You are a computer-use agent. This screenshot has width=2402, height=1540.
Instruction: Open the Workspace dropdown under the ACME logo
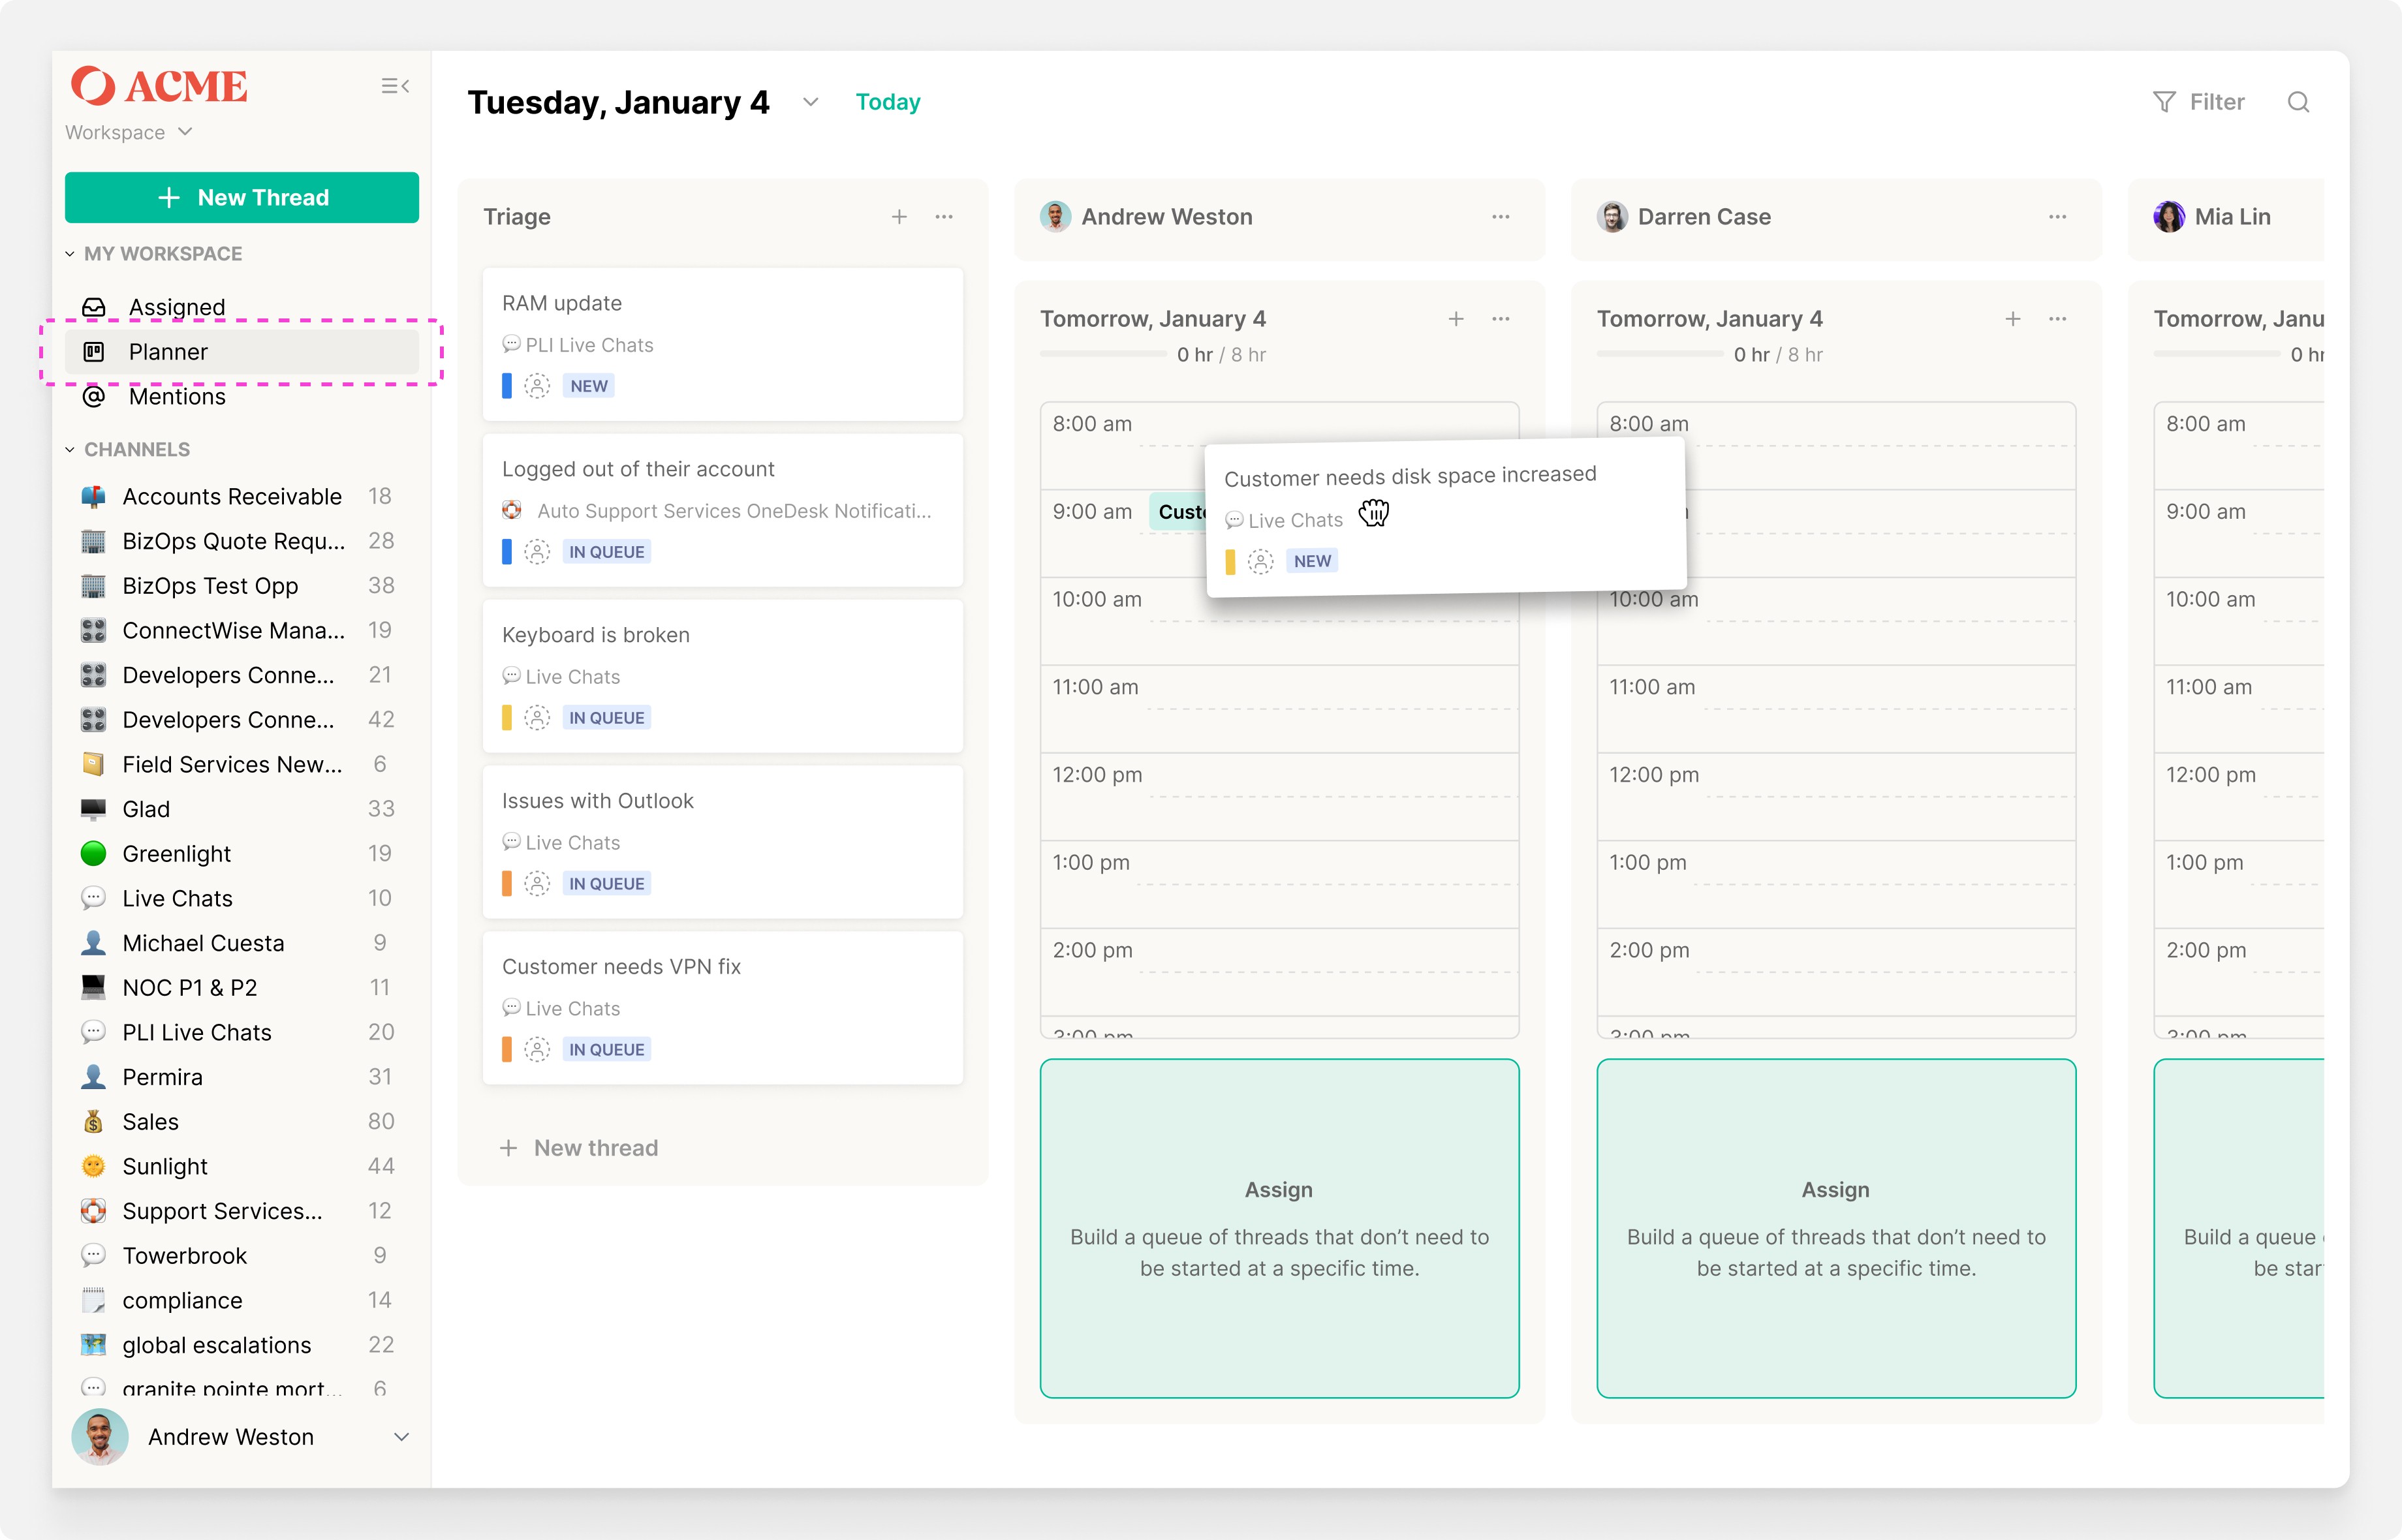(x=128, y=133)
